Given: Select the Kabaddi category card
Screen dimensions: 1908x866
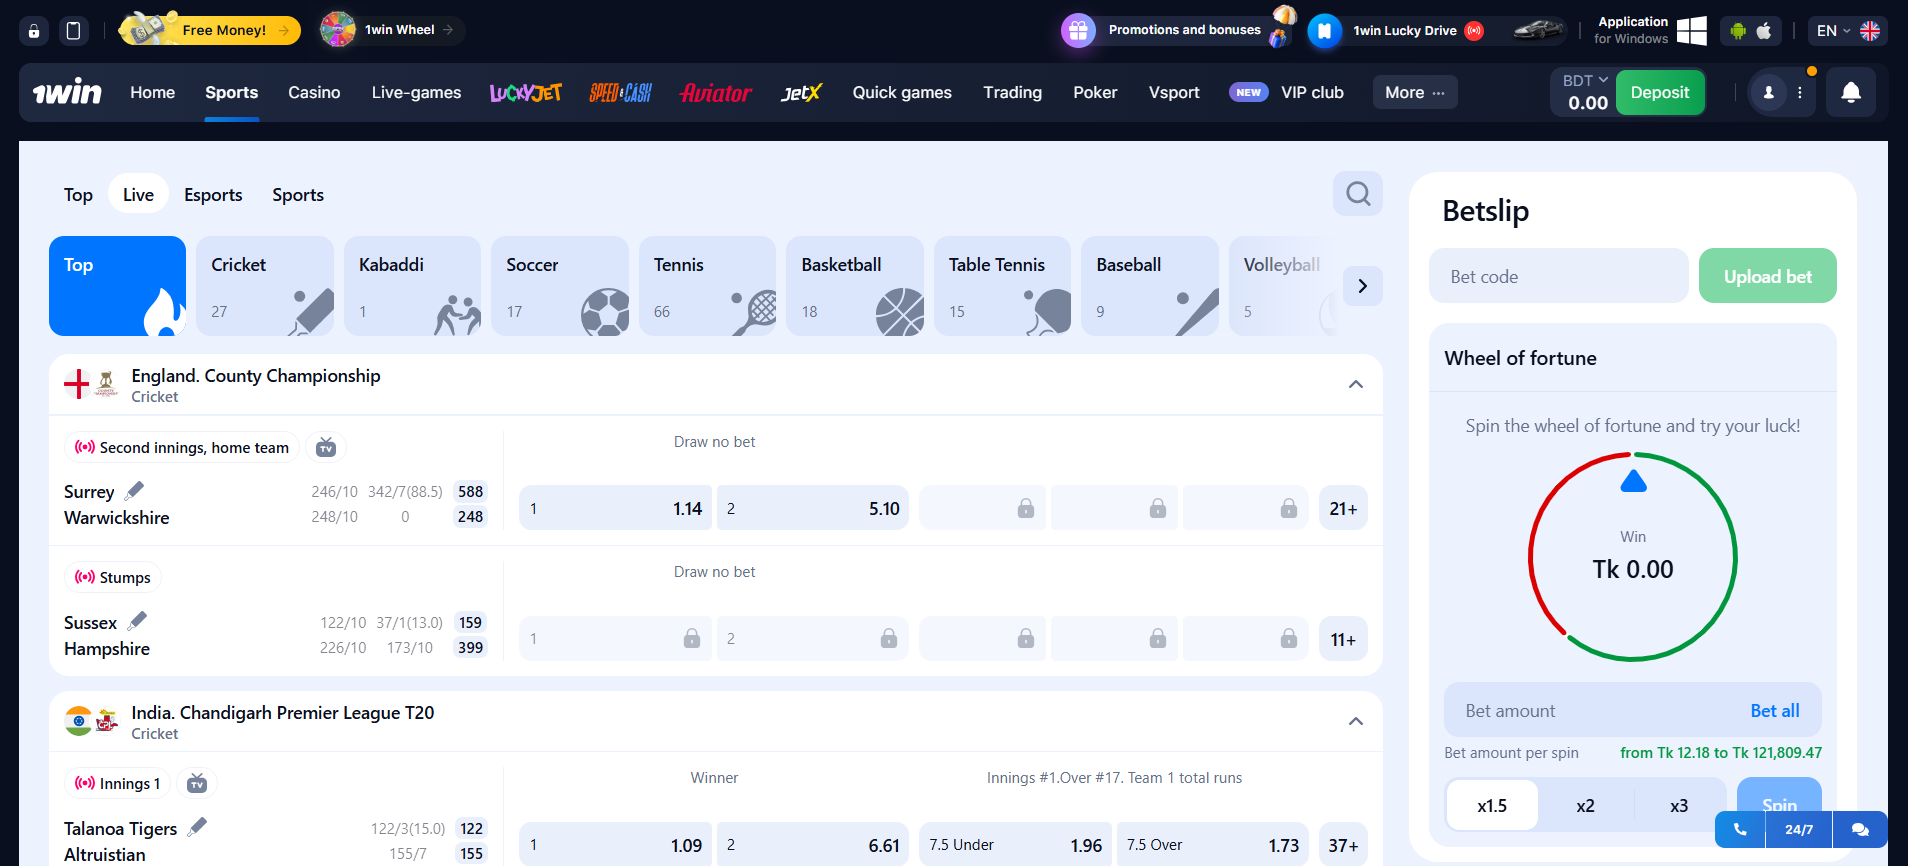Looking at the screenshot, I should [x=412, y=286].
